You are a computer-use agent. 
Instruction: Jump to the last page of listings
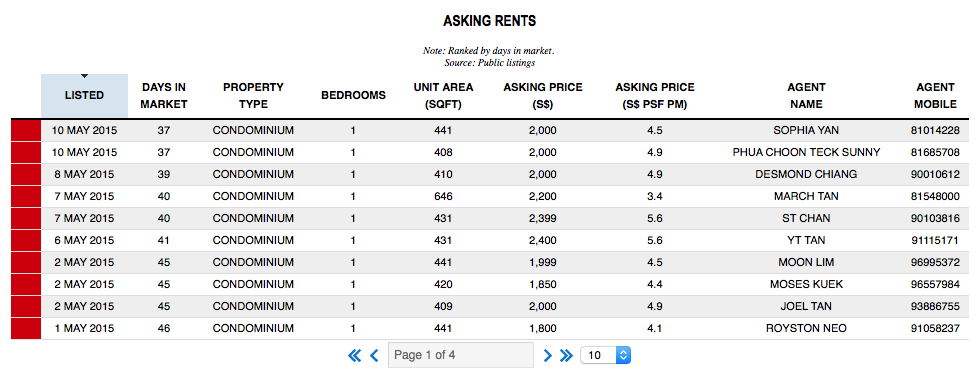point(566,356)
